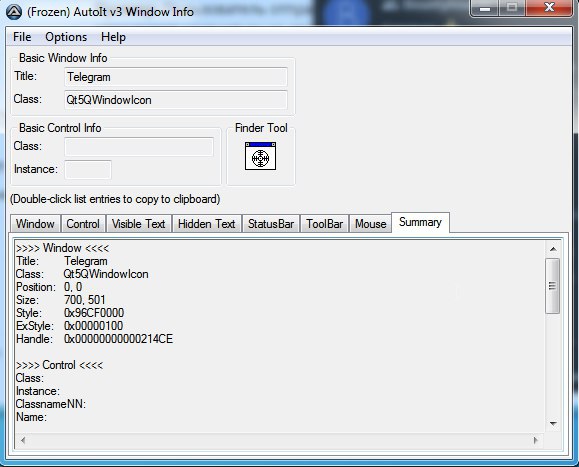Image resolution: width=579 pixels, height=467 pixels.
Task: Click the "ClassnameNN:" summary line
Action: tap(51, 404)
